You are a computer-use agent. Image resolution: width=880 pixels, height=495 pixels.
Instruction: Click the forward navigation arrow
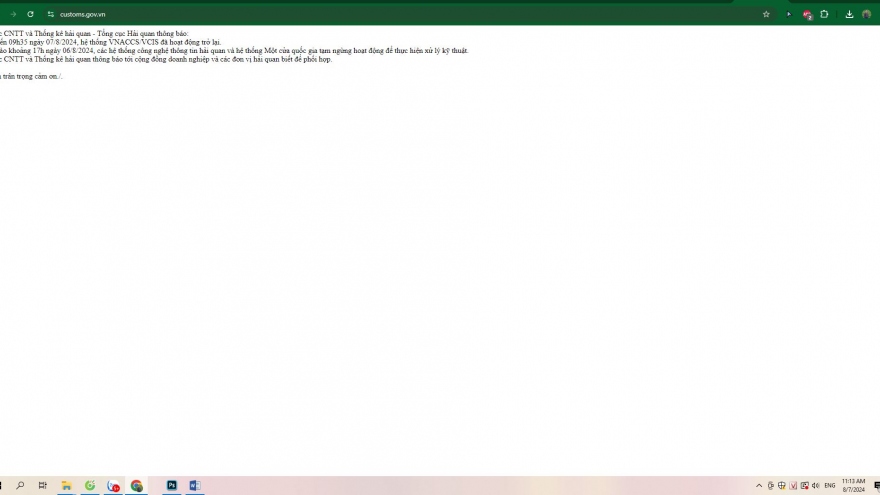pyautogui.click(x=13, y=14)
